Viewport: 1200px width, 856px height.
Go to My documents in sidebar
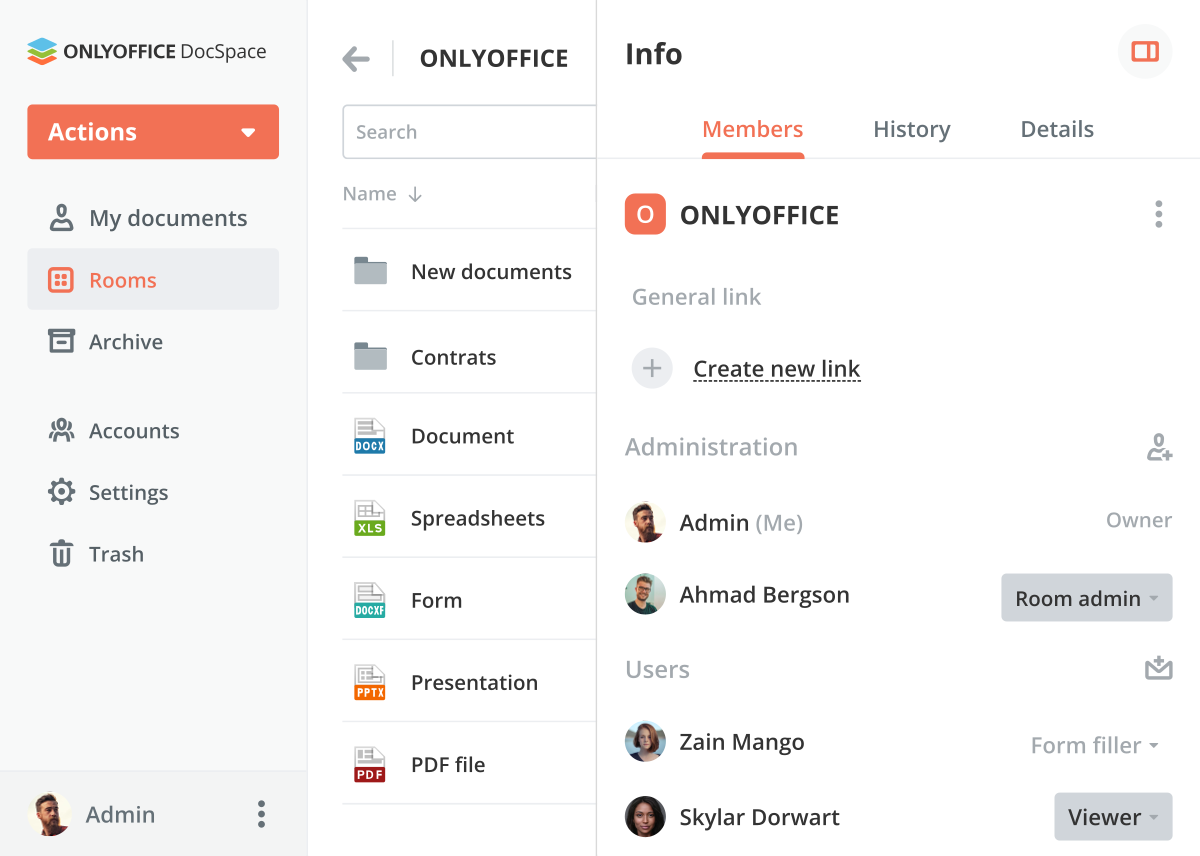167,218
